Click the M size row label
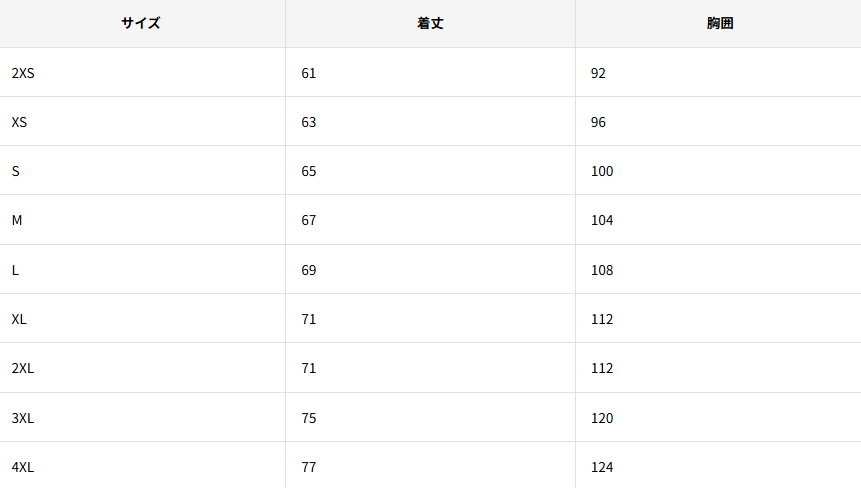 point(17,220)
